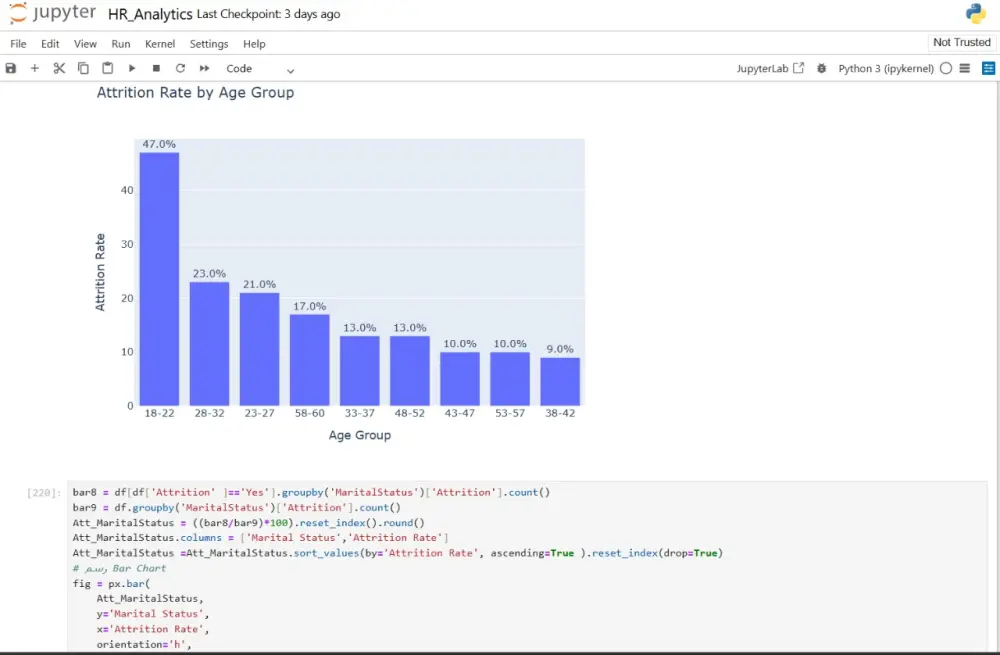Restart the kernel
Screen dimensions: 1000x655
tap(179, 68)
